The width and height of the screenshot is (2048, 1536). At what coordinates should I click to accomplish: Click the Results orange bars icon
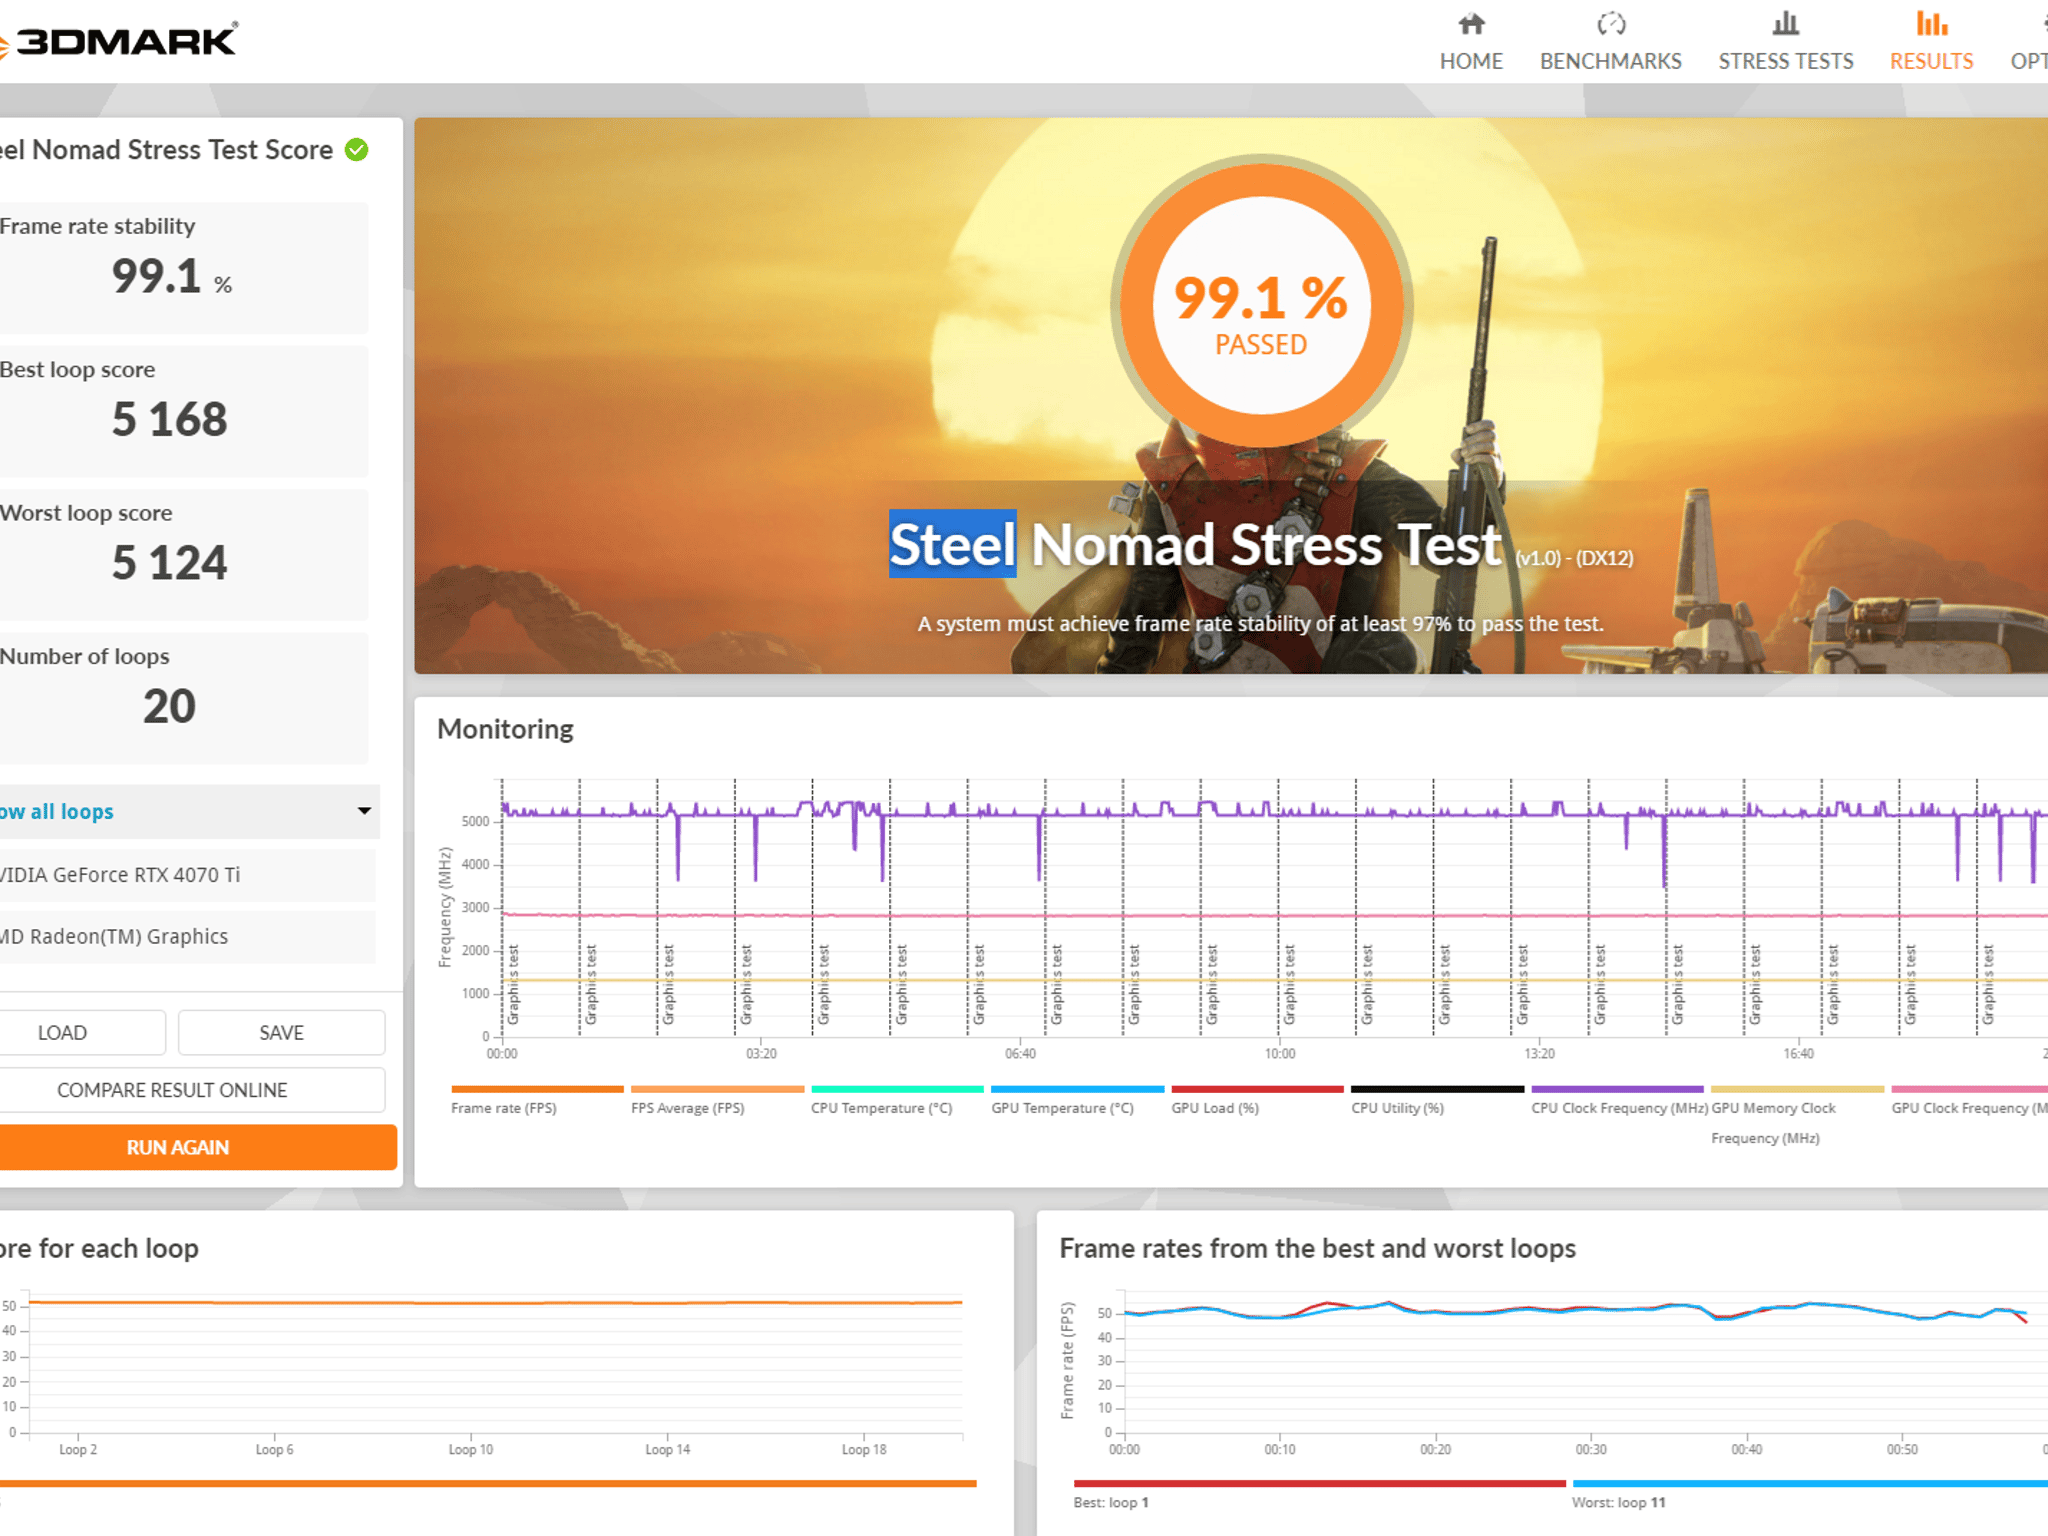1931,24
